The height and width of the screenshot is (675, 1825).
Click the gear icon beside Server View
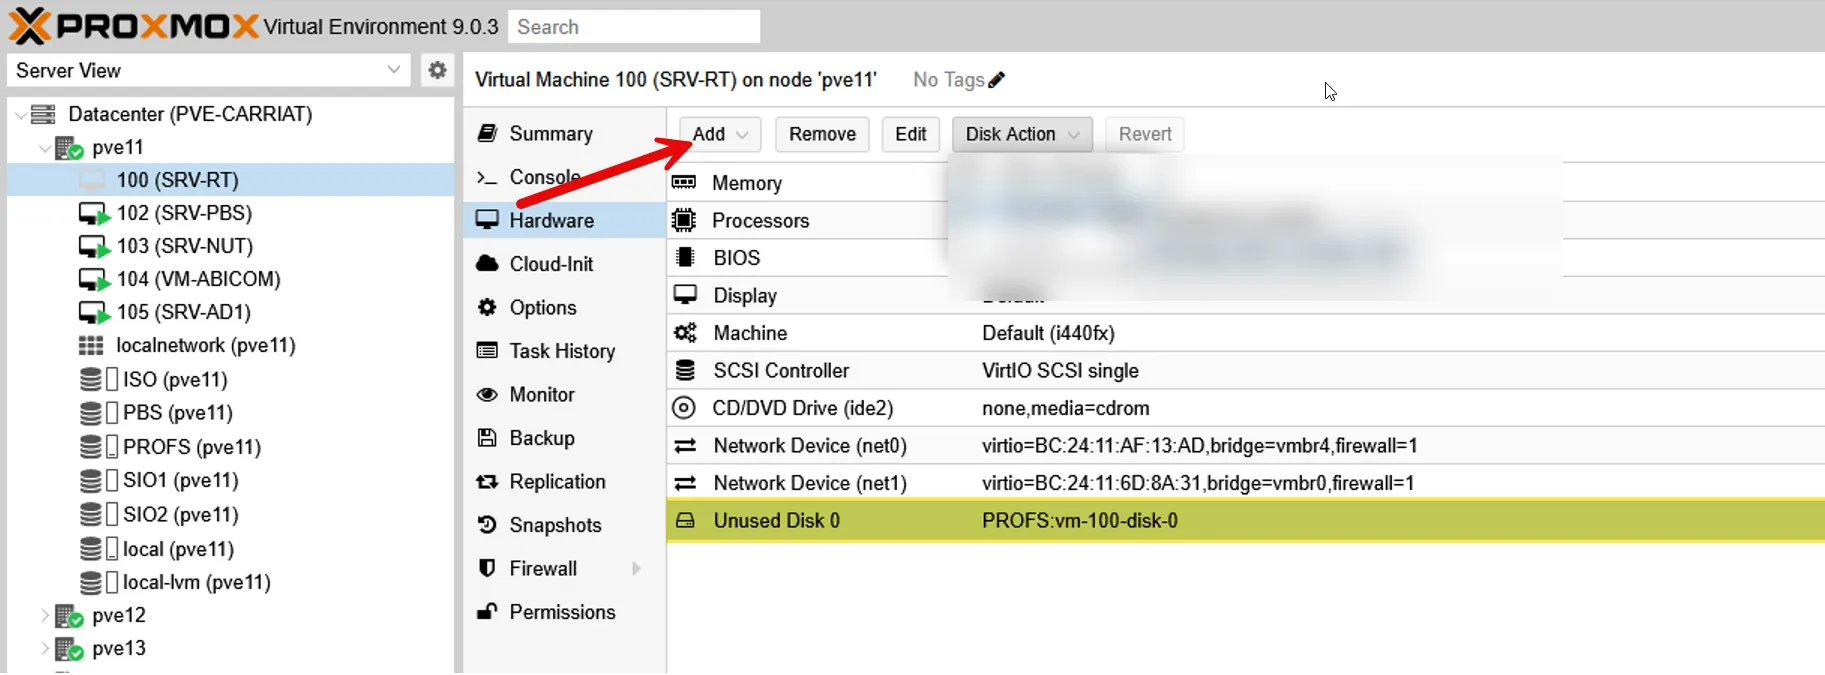pos(437,70)
